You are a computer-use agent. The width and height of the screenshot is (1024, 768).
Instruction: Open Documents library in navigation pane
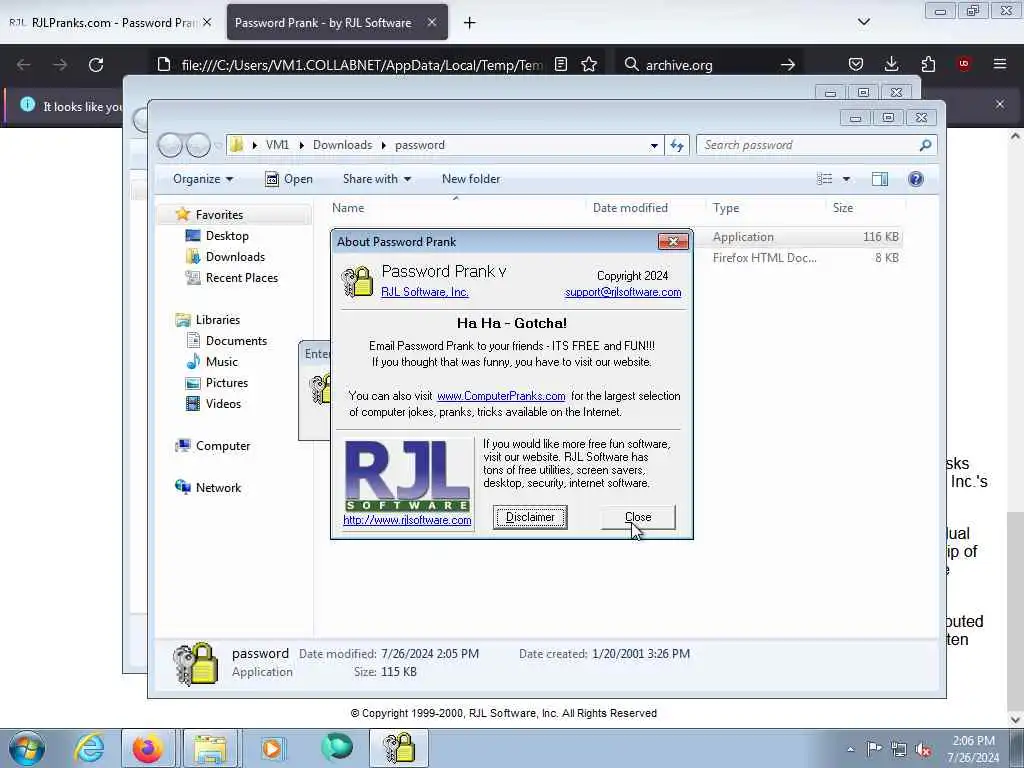[x=236, y=340]
